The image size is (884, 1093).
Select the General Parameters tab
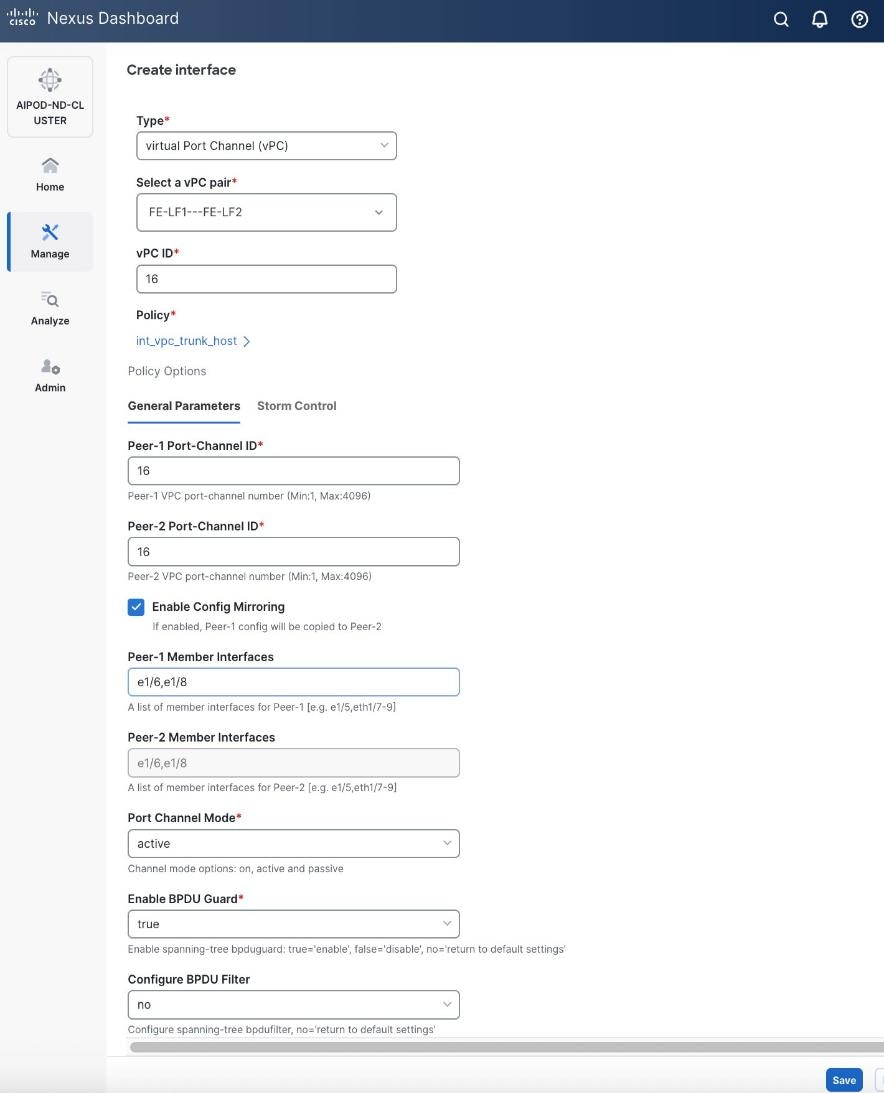[184, 406]
